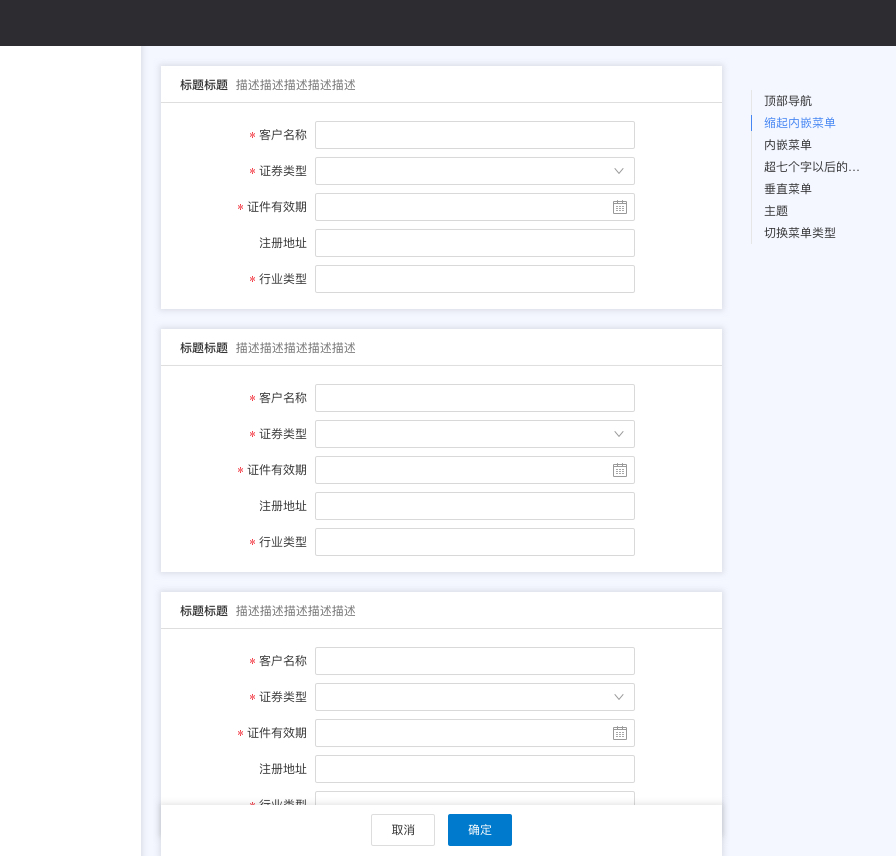The image size is (896, 856).
Task: Click 确定 button
Action: [x=479, y=830]
